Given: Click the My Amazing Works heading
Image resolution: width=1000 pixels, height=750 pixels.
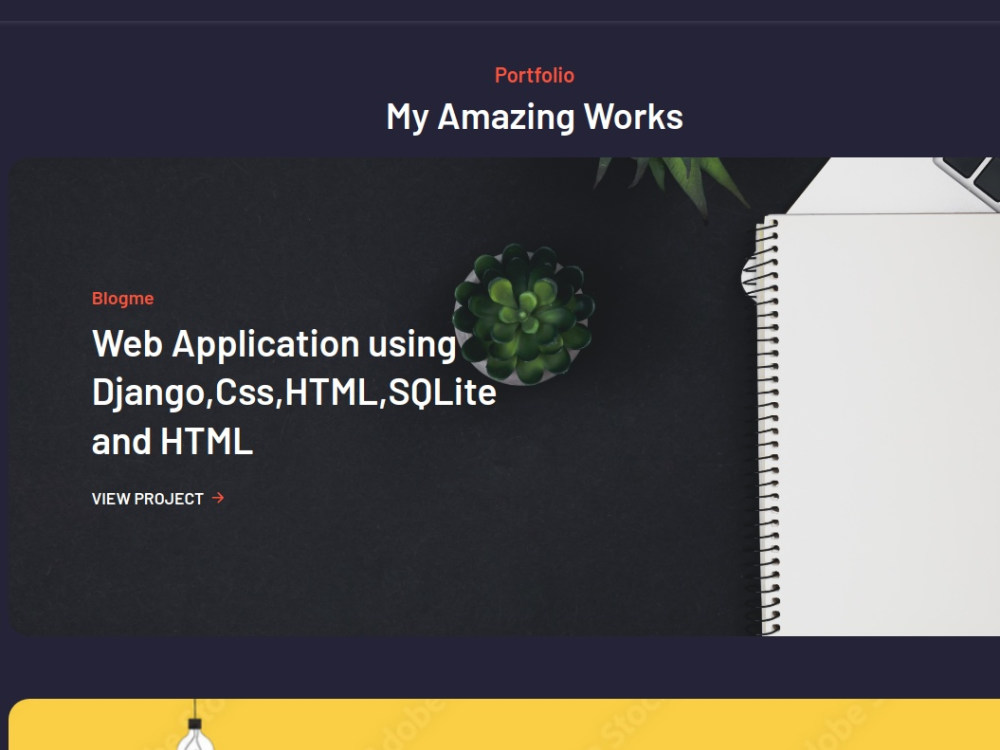Looking at the screenshot, I should pyautogui.click(x=534, y=117).
